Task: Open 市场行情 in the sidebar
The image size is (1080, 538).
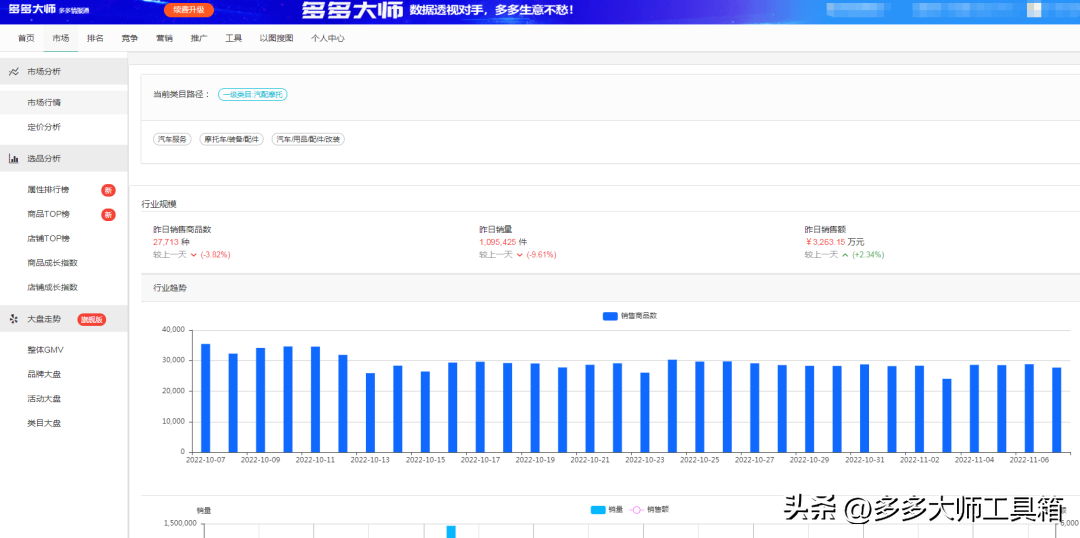Action: (x=44, y=102)
